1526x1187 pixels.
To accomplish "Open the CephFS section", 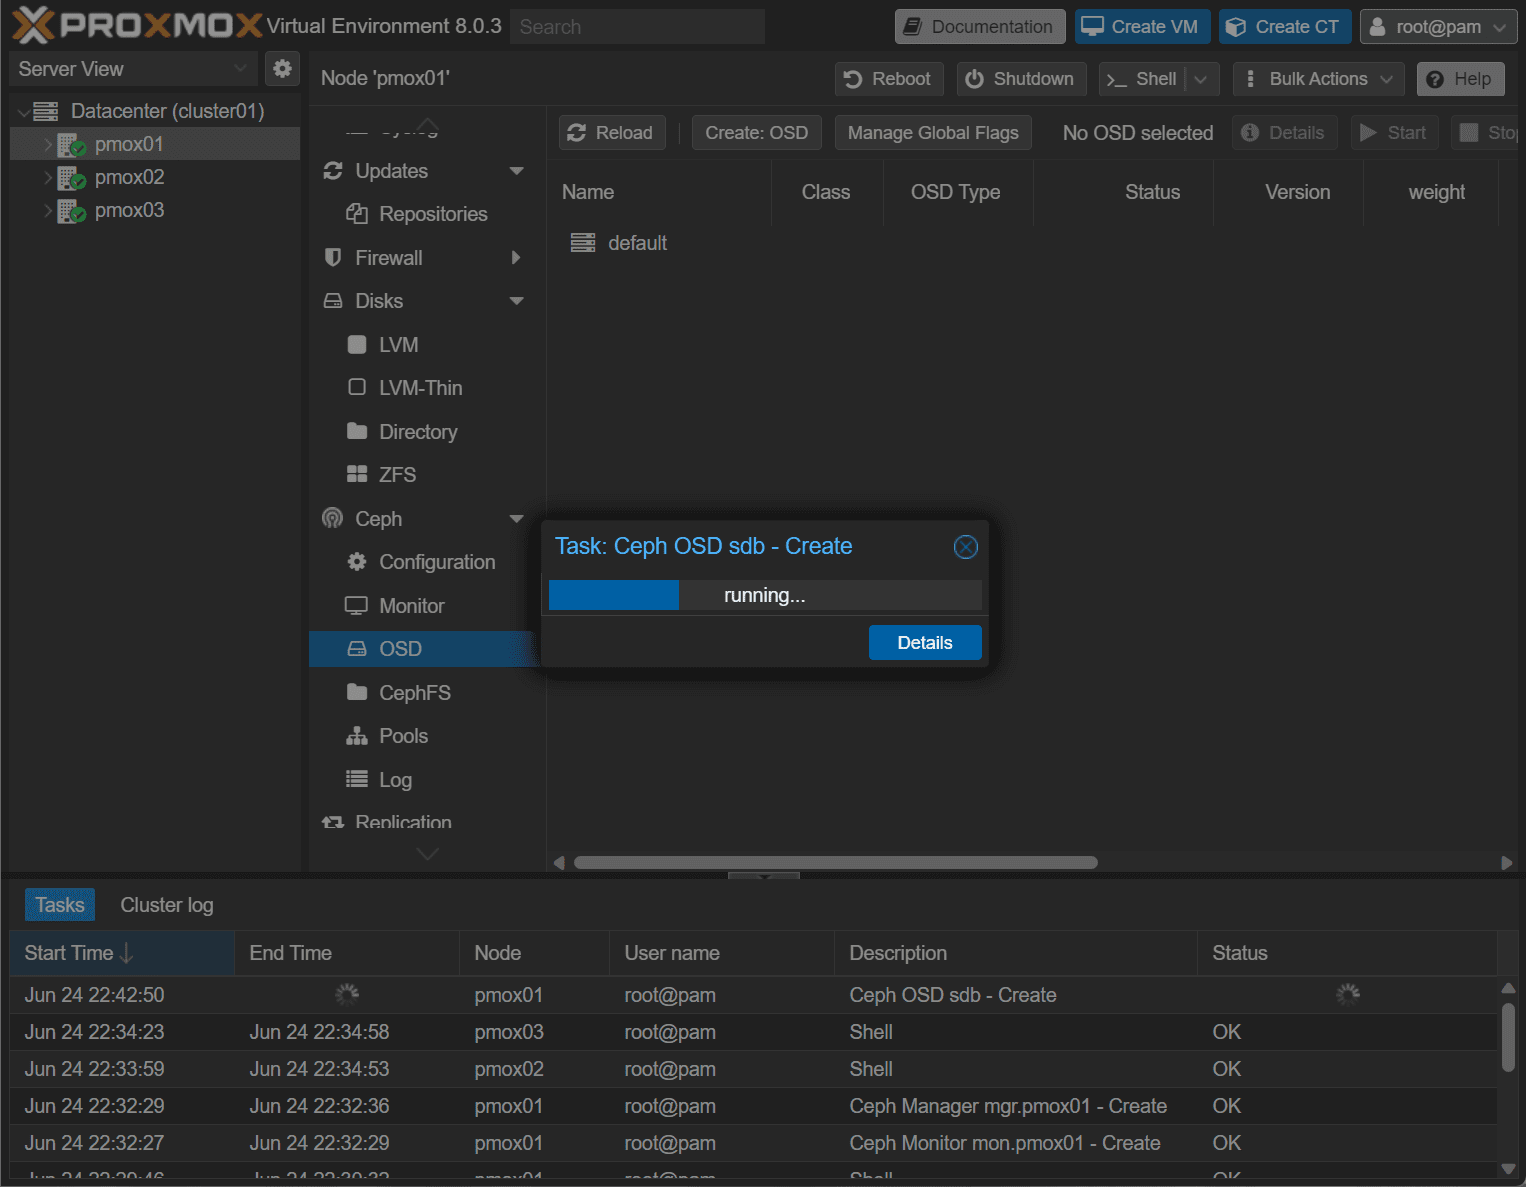I will coord(414,693).
